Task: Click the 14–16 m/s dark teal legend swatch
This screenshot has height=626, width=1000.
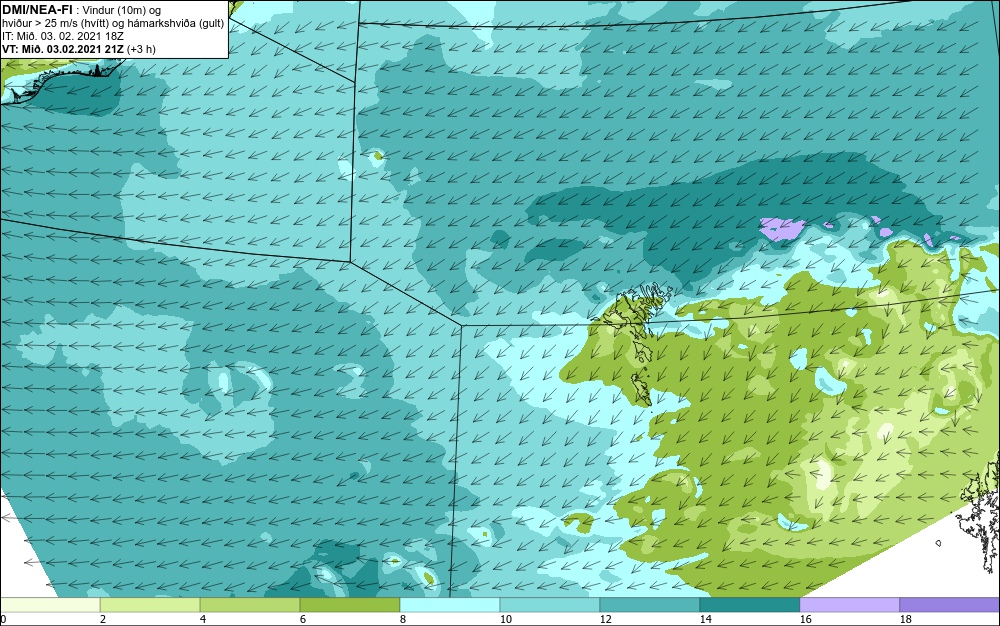Action: tap(750, 605)
